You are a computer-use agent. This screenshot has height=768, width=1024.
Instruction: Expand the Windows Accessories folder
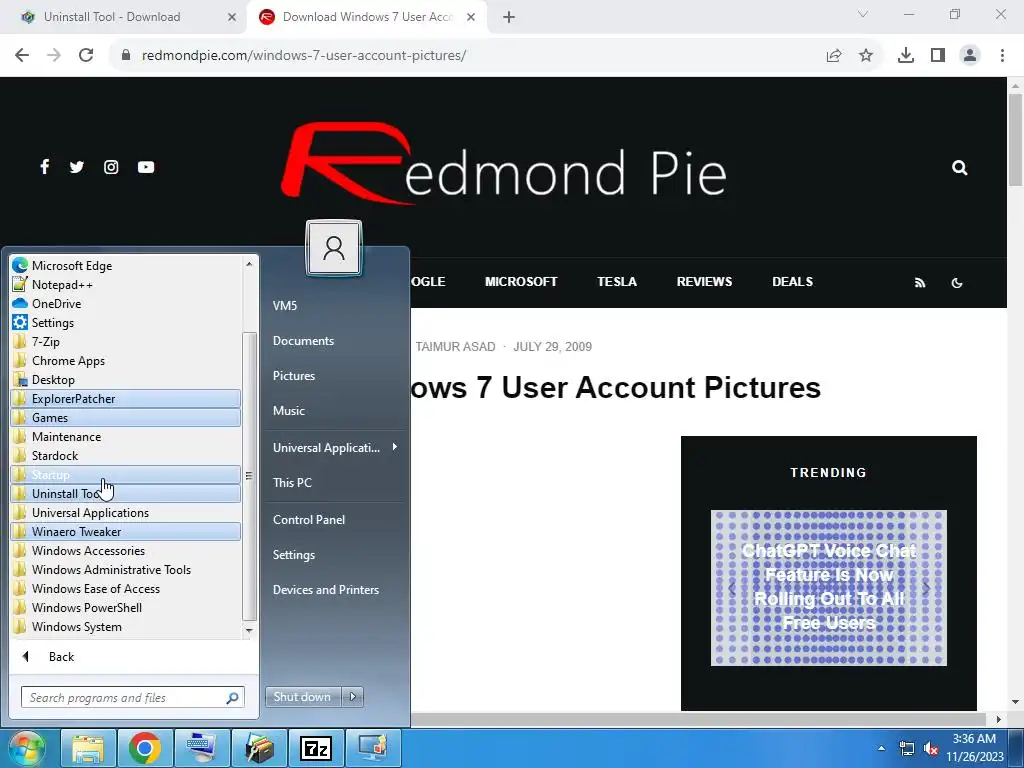(x=126, y=551)
